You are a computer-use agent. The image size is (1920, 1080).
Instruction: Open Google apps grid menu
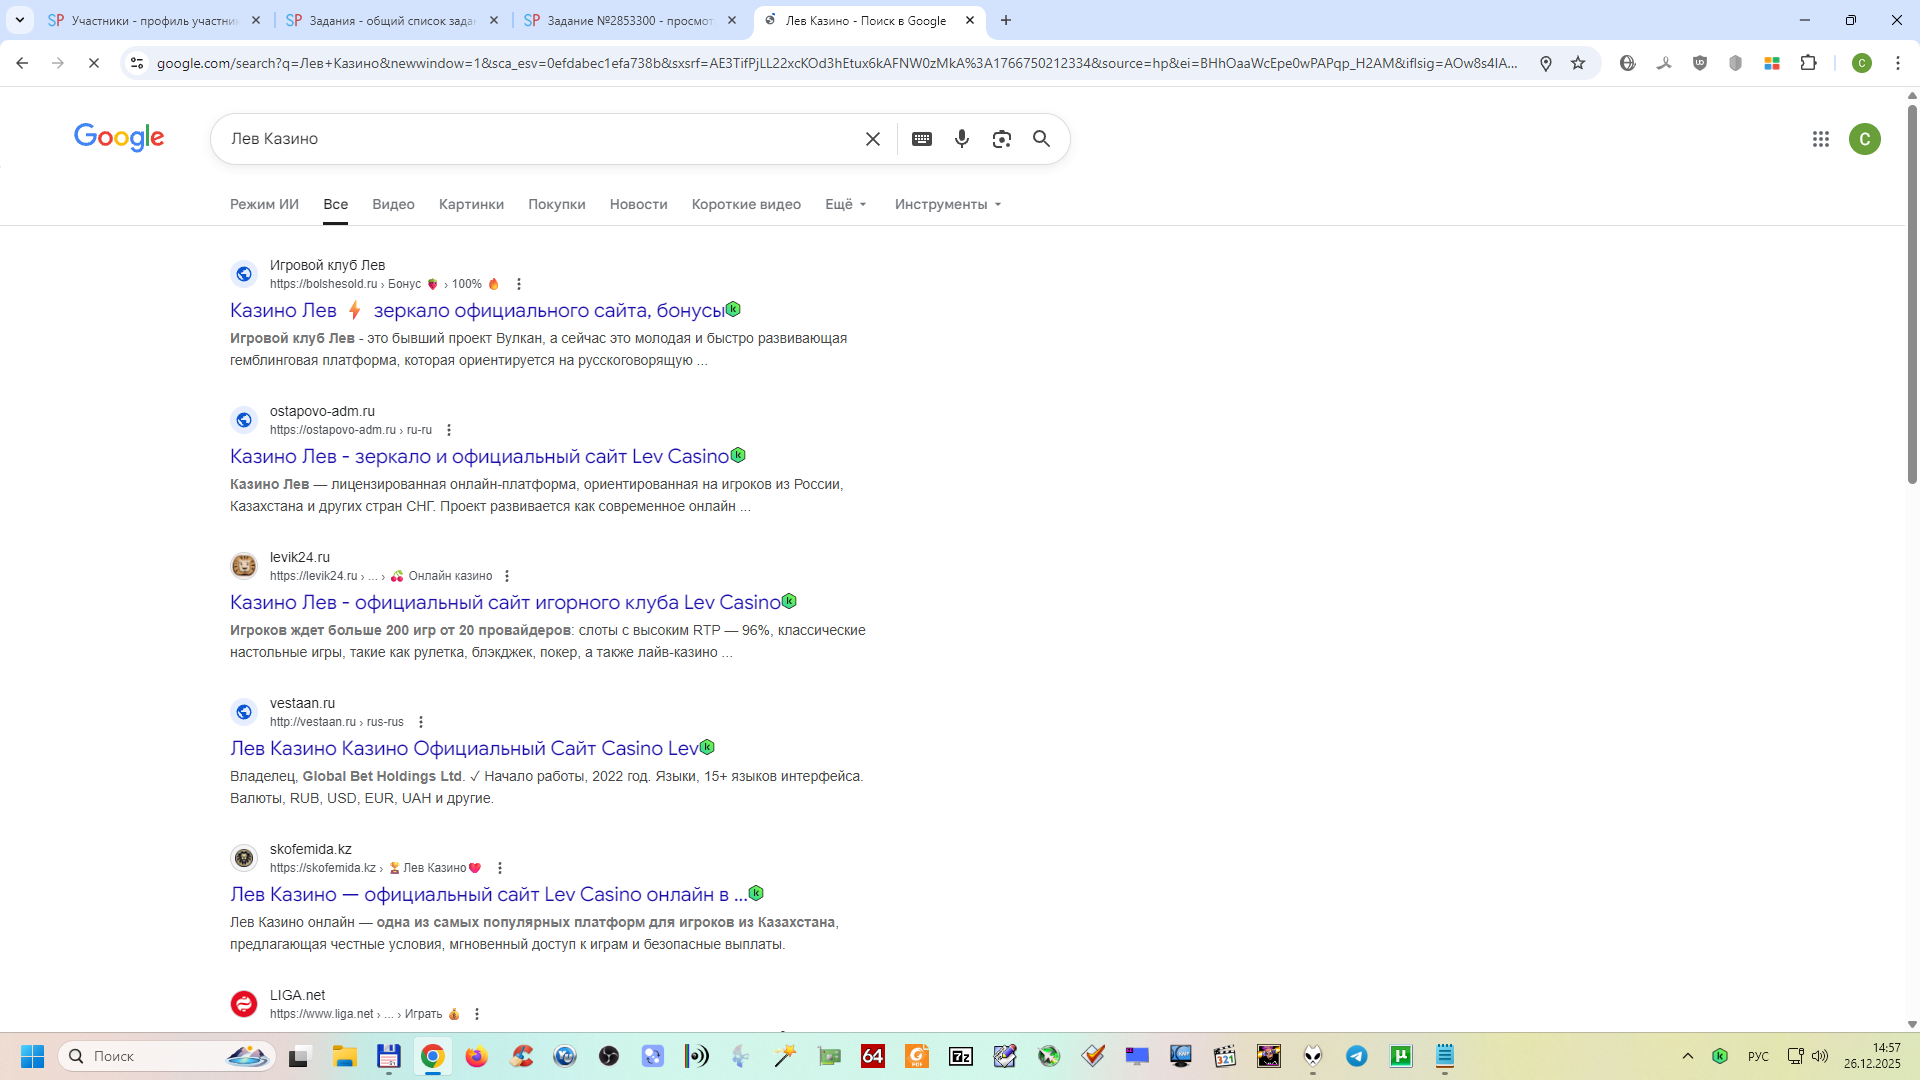point(1820,139)
